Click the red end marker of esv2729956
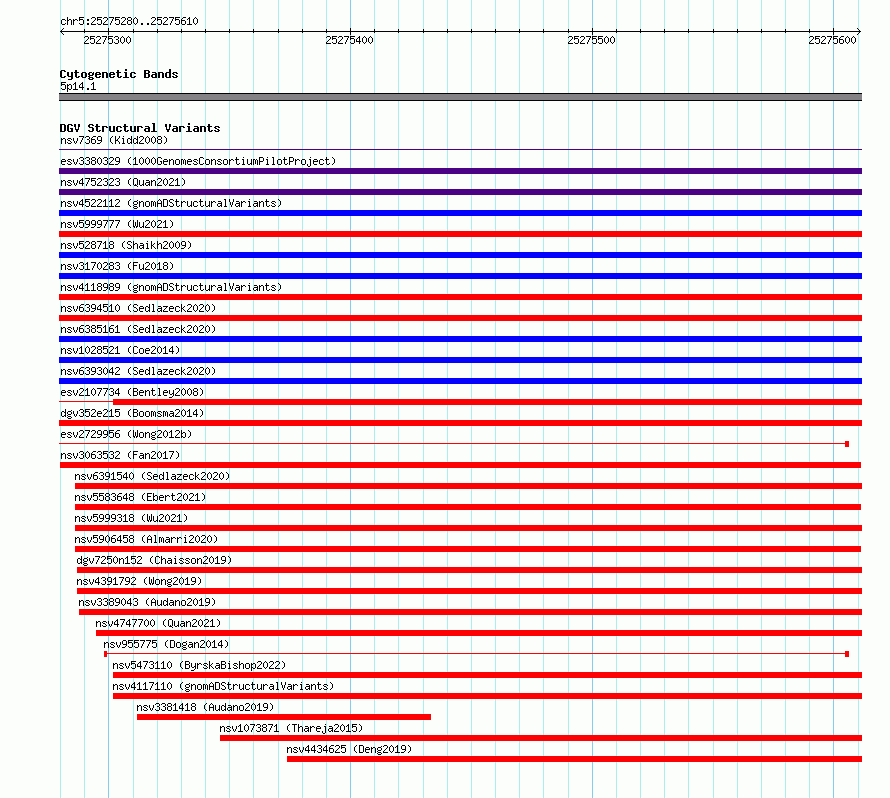The height and width of the screenshot is (798, 890). (x=847, y=444)
